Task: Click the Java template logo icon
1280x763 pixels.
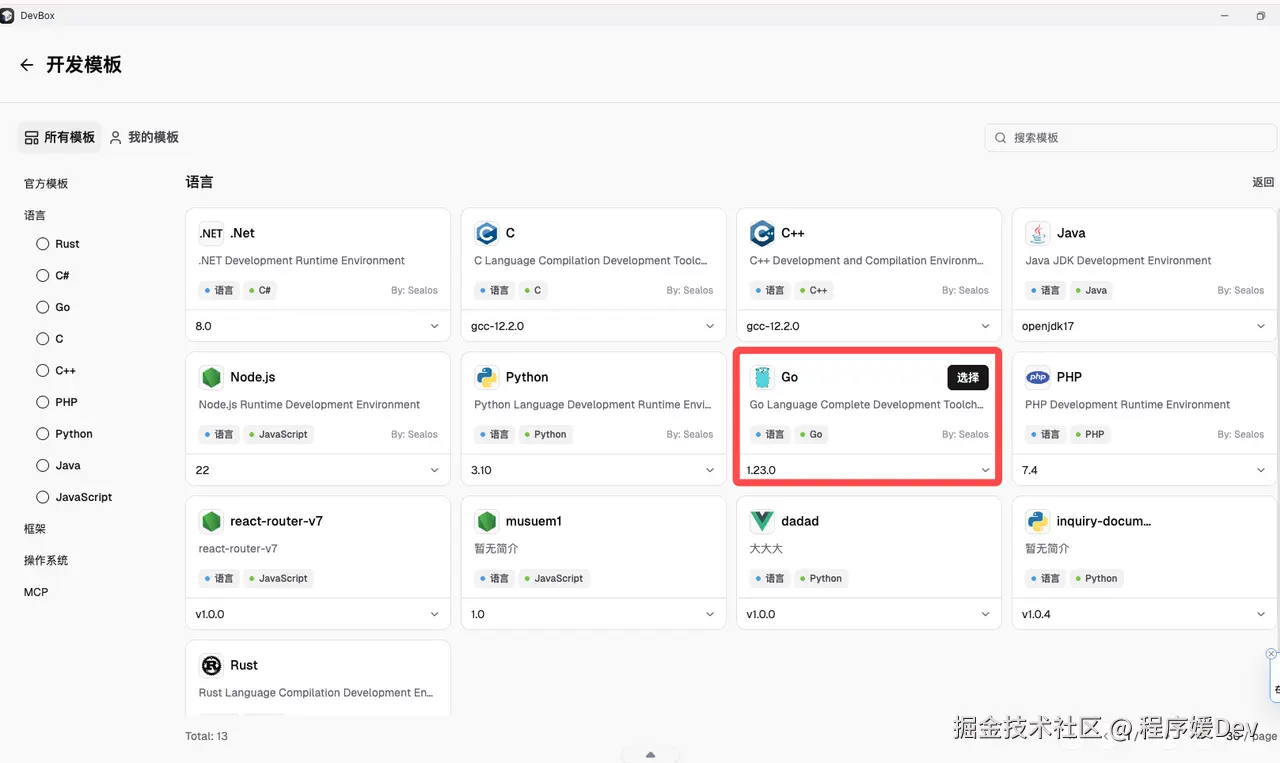Action: pos(1038,233)
